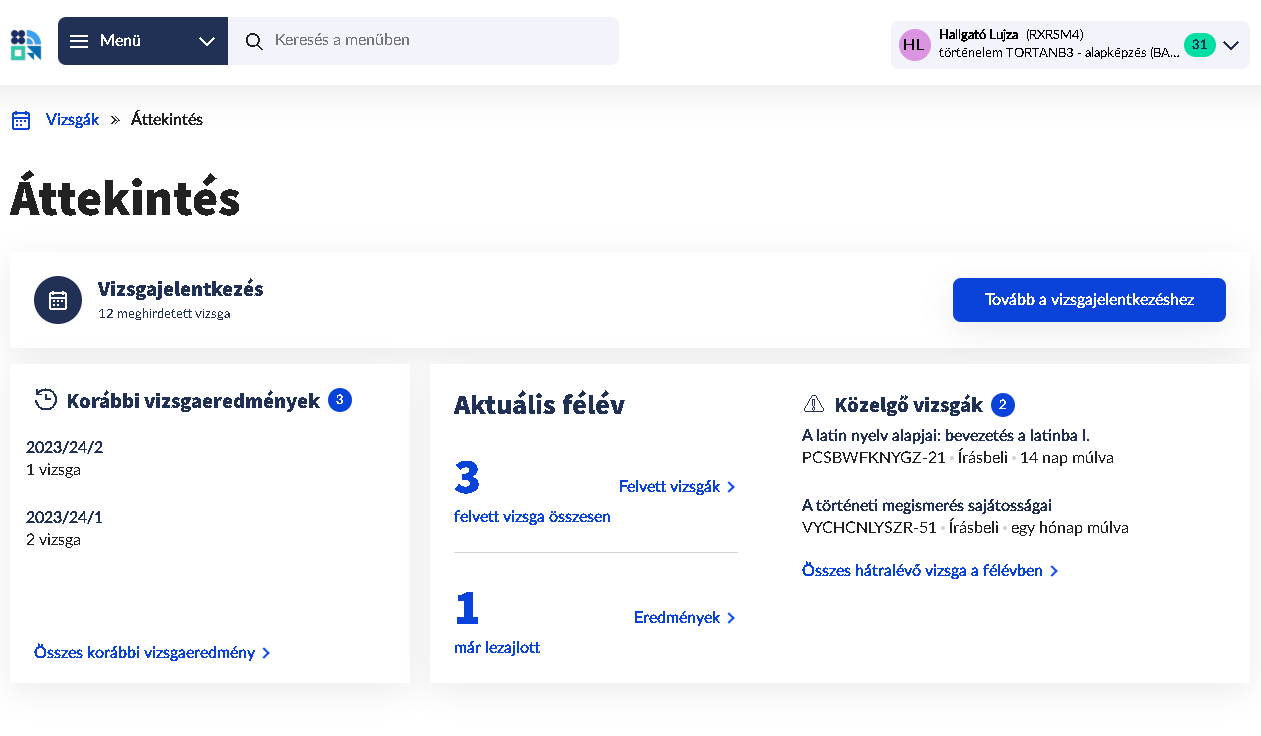Click the Neptun logo icon
The height and width of the screenshot is (736, 1261).
coord(26,44)
